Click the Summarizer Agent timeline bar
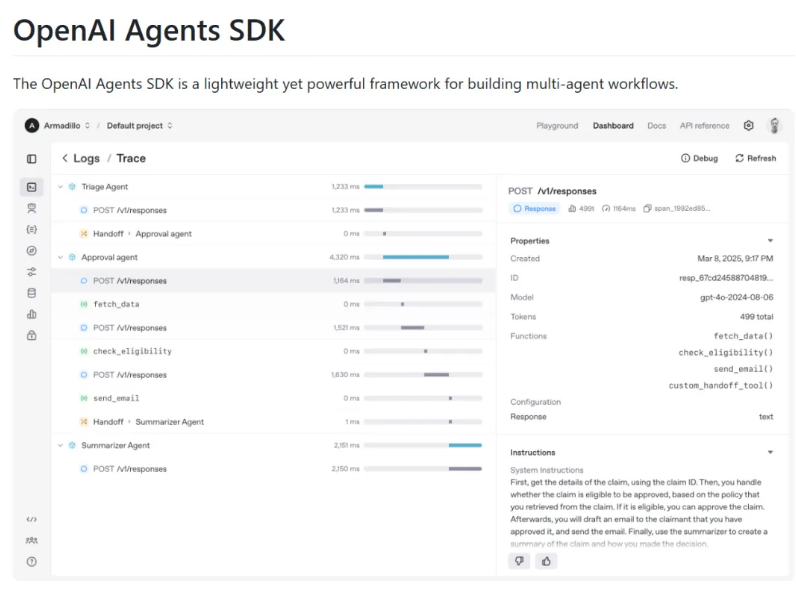This screenshot has height=602, width=796. [465, 445]
